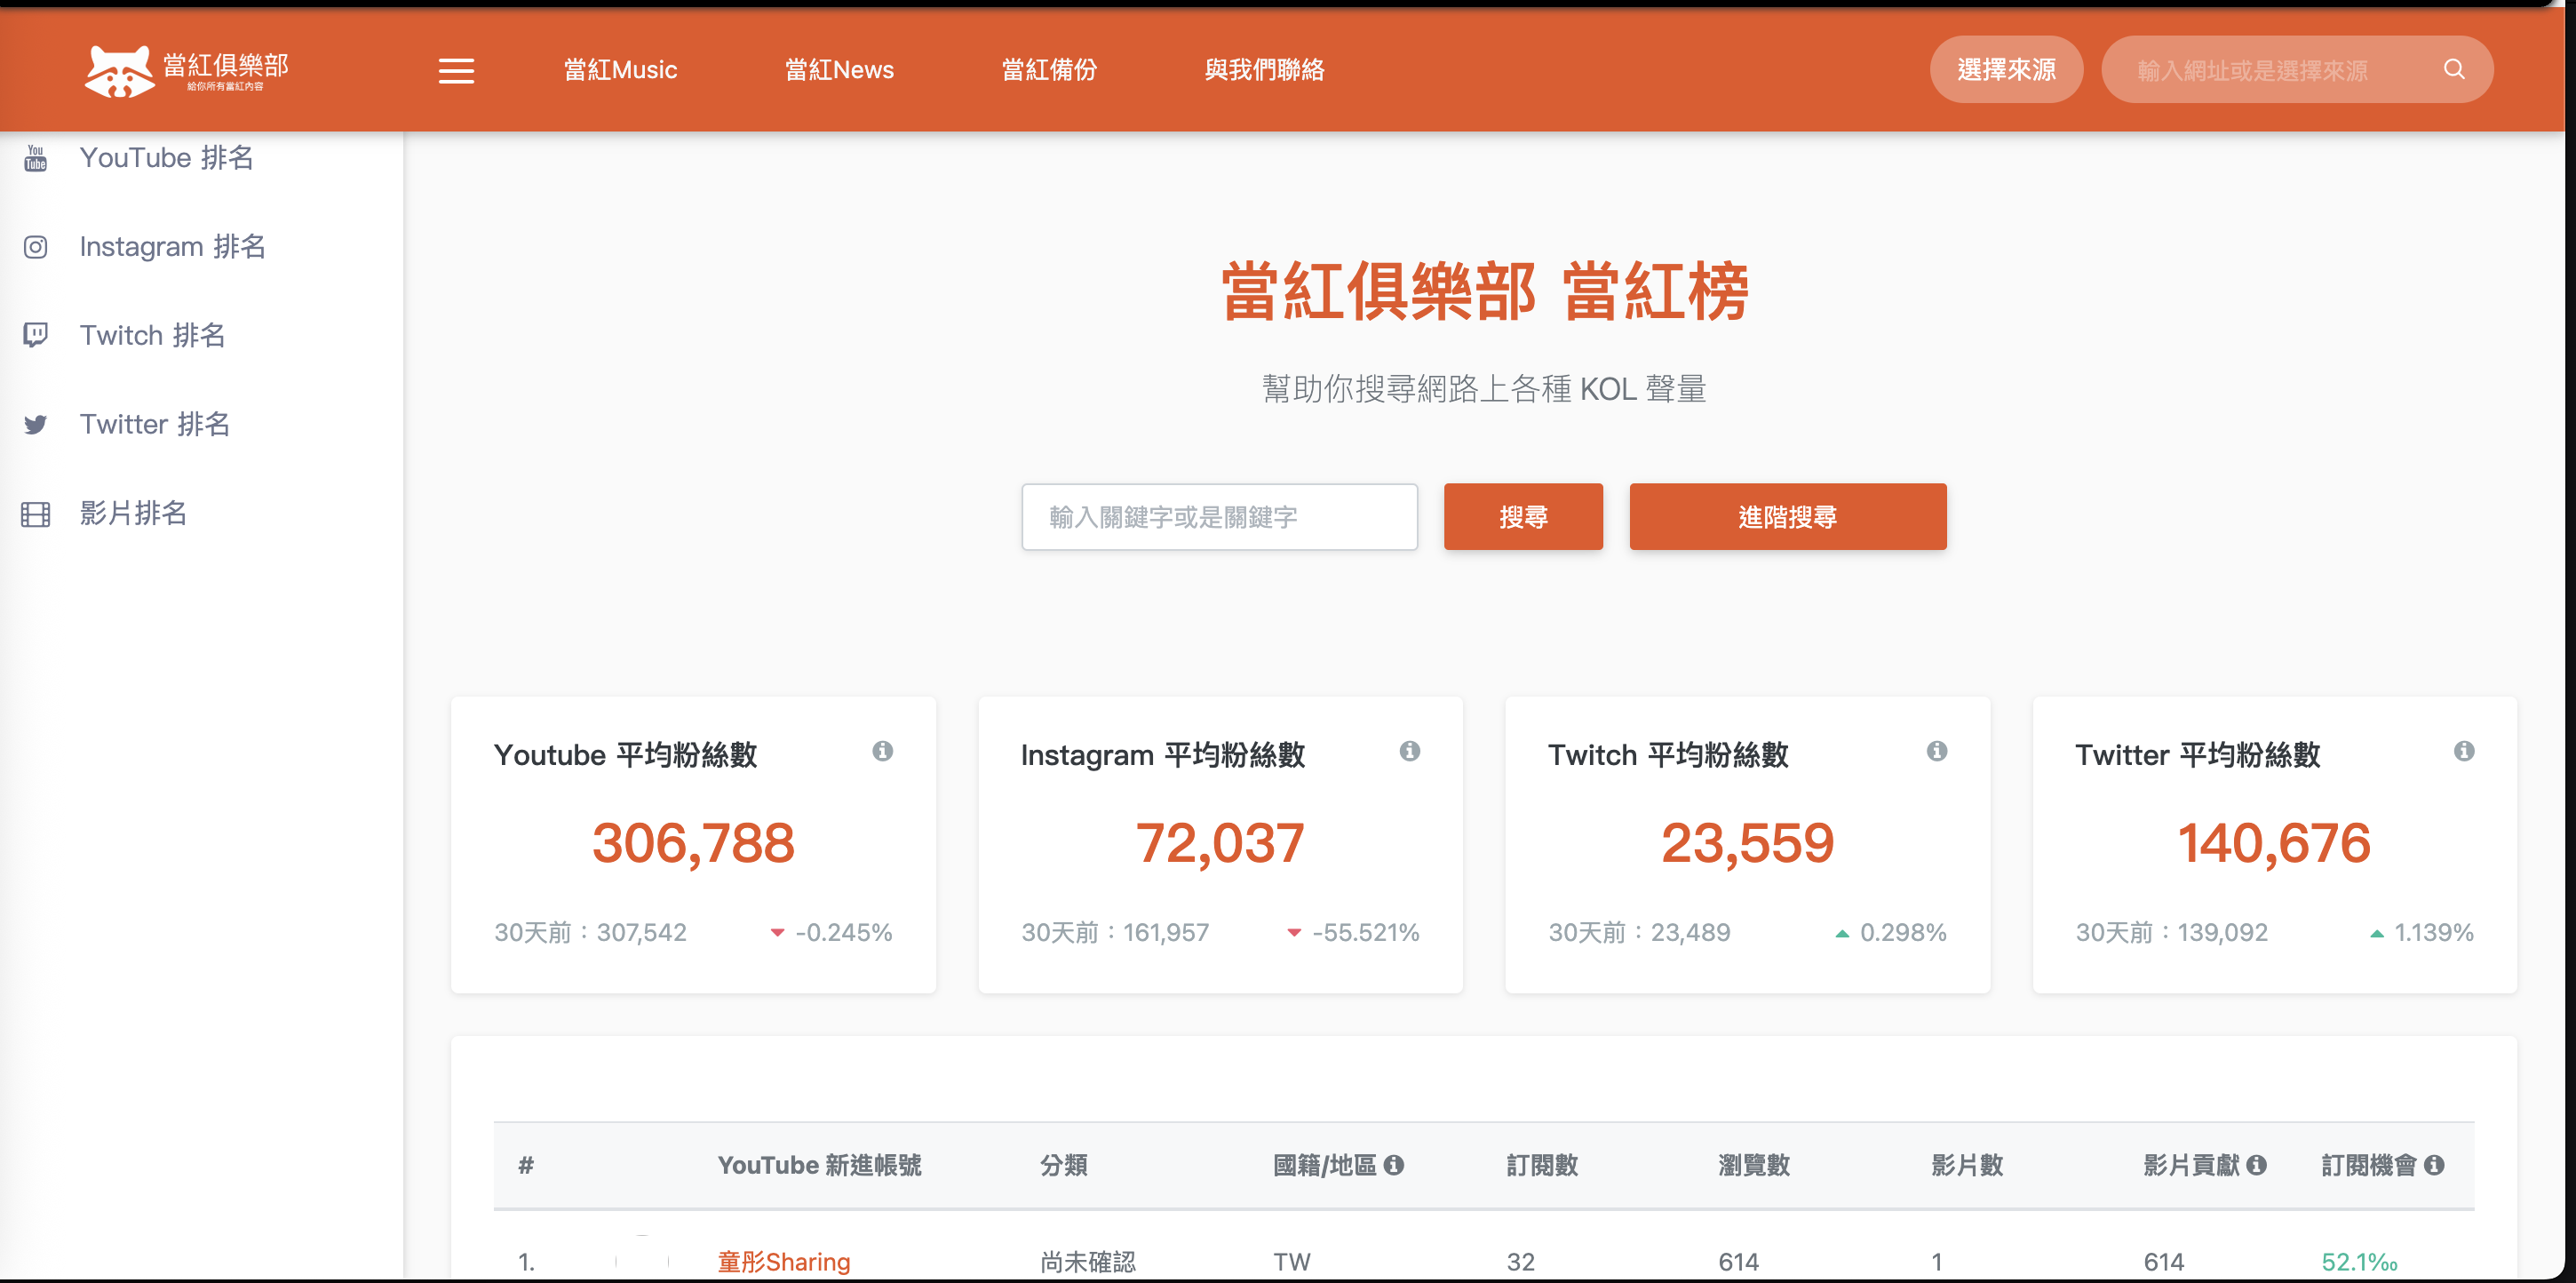
Task: Click the hamburger menu icon in header
Action: pyautogui.click(x=456, y=70)
